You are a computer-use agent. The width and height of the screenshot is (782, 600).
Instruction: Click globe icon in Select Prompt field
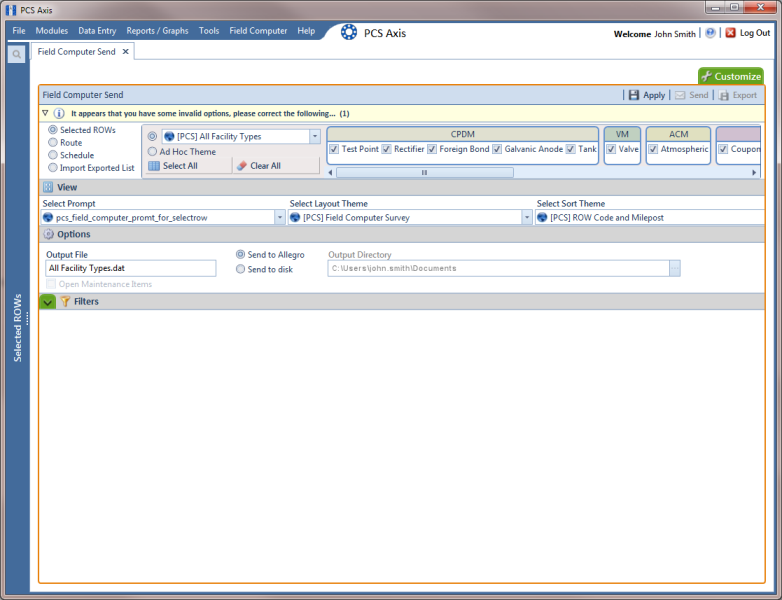[48, 217]
